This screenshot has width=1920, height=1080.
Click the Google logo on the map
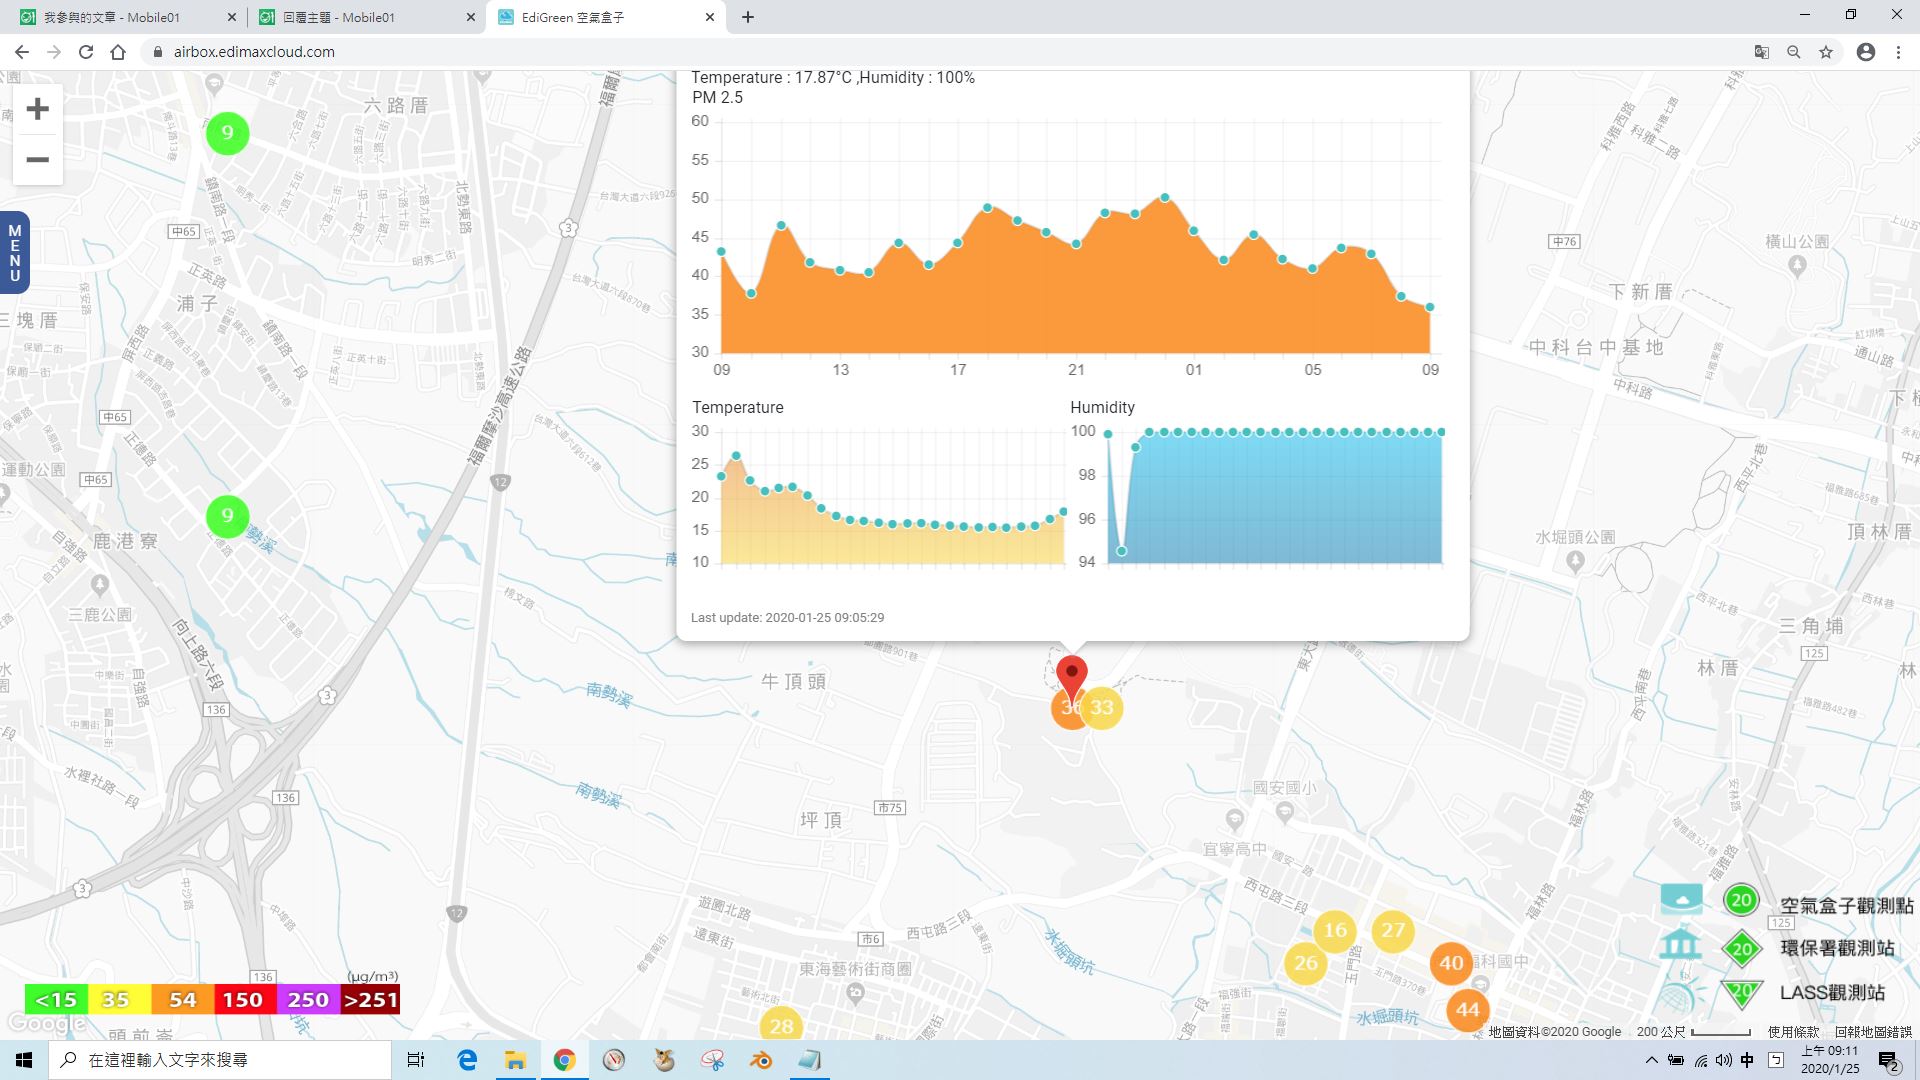click(x=46, y=1023)
